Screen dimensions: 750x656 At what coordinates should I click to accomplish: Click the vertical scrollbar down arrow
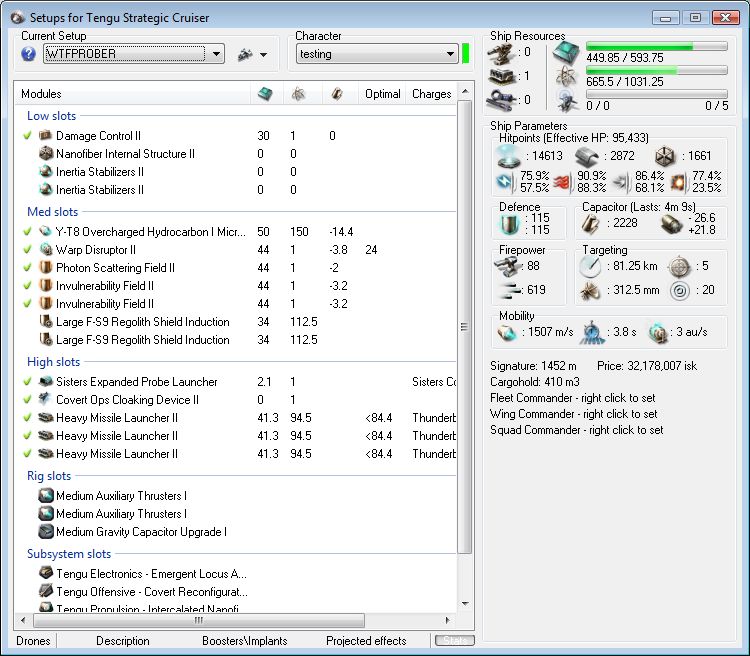pos(465,604)
